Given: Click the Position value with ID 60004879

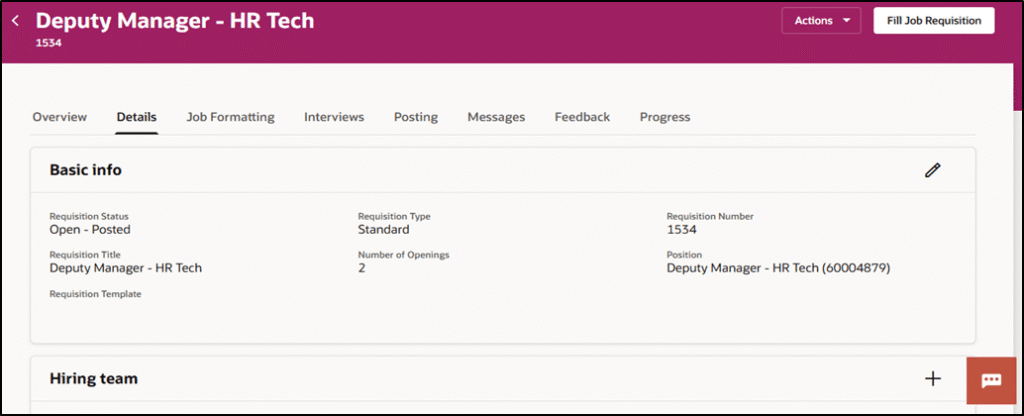Looking at the screenshot, I should coord(778,268).
